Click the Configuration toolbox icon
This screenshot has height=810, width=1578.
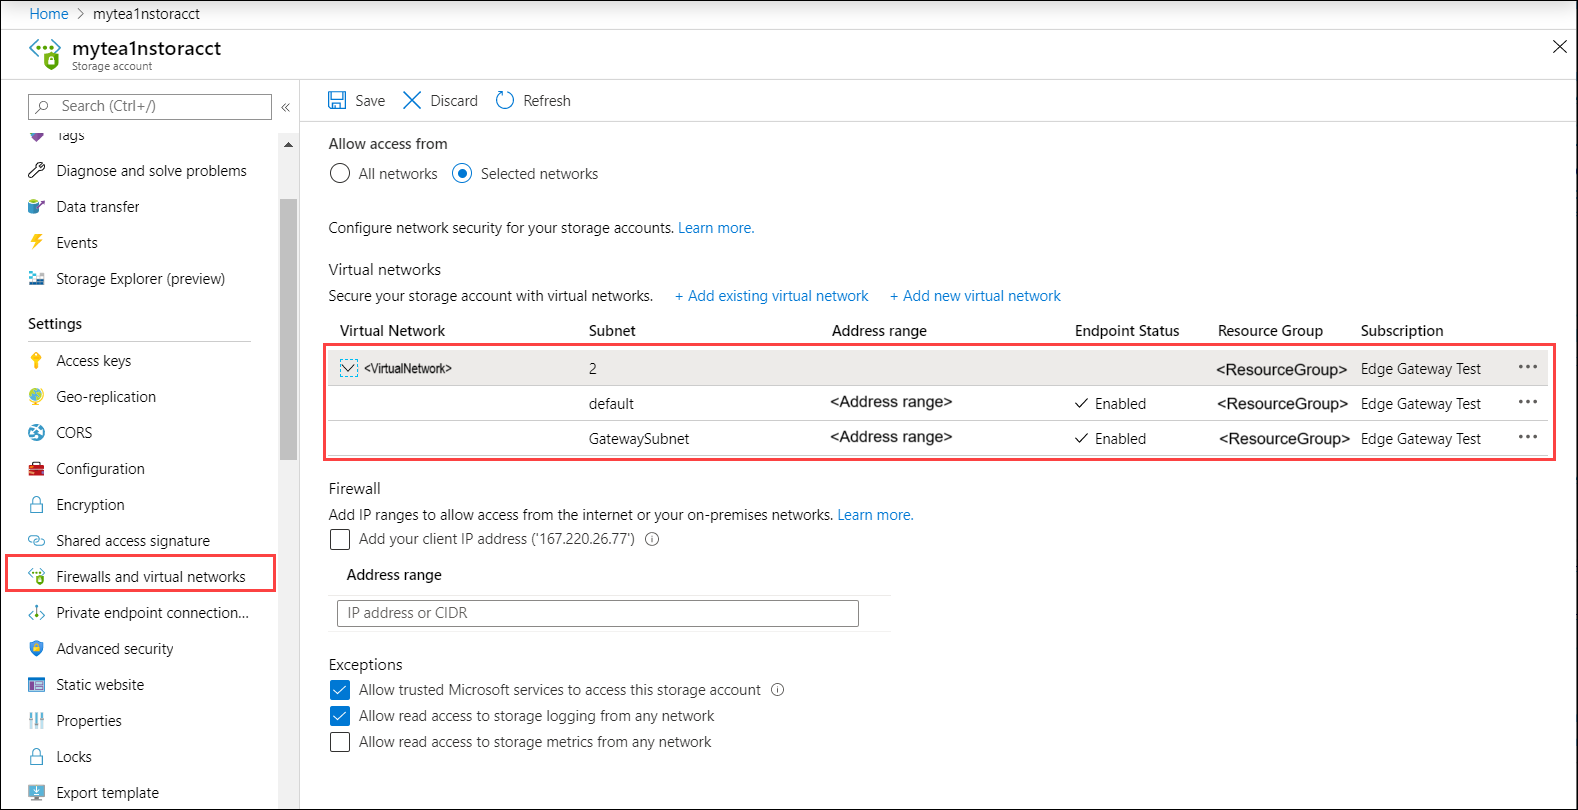point(37,468)
